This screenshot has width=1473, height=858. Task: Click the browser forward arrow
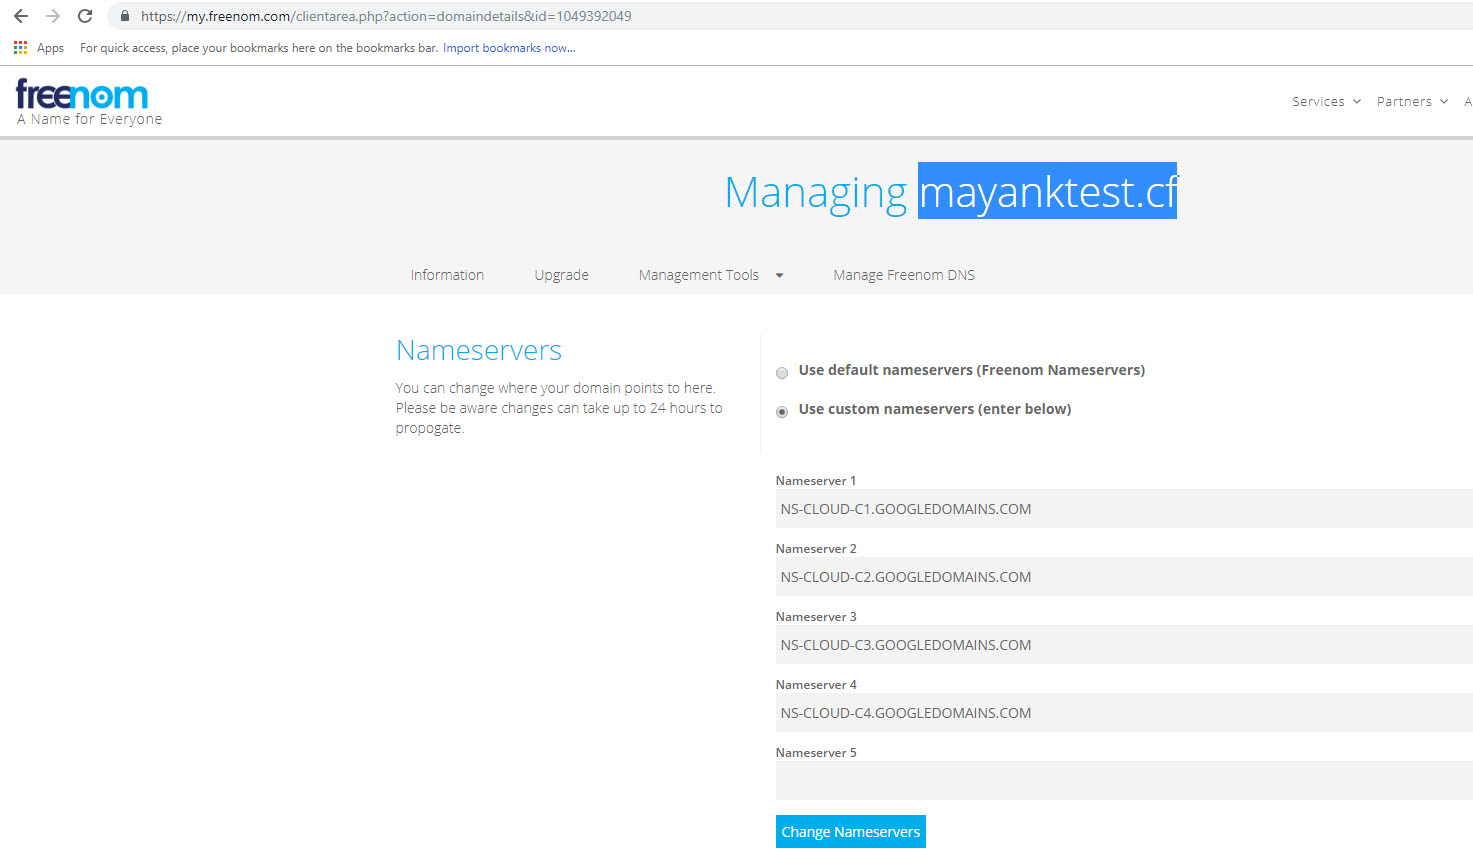(53, 16)
